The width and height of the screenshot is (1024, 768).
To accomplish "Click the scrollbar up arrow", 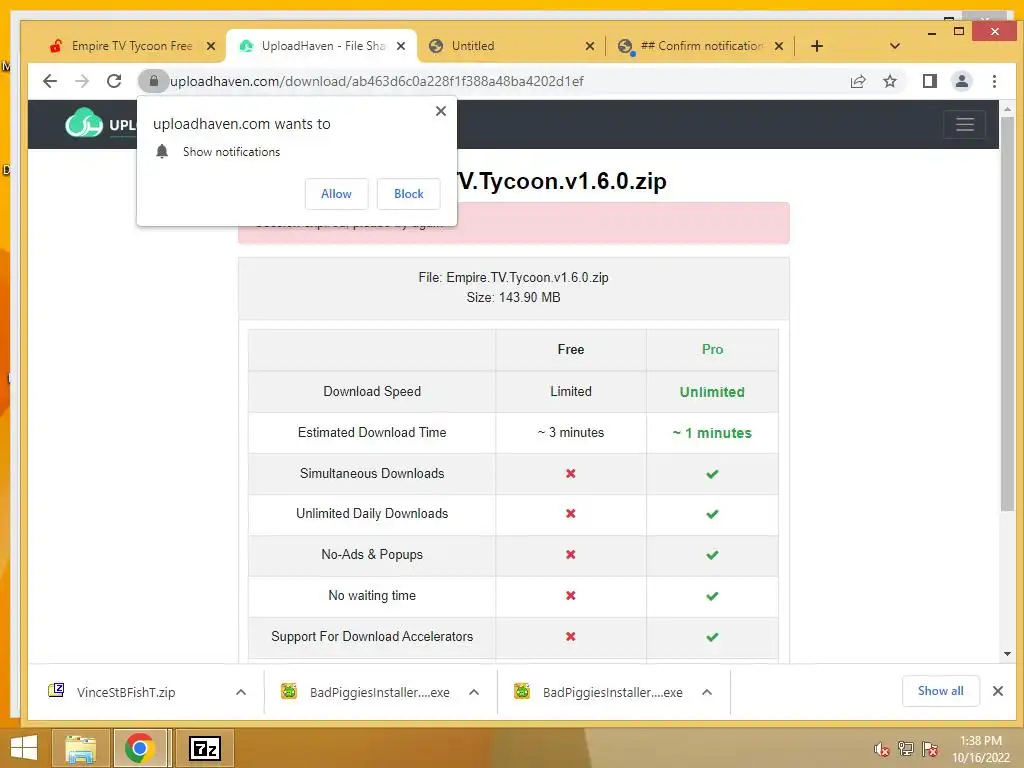I will 1007,109.
